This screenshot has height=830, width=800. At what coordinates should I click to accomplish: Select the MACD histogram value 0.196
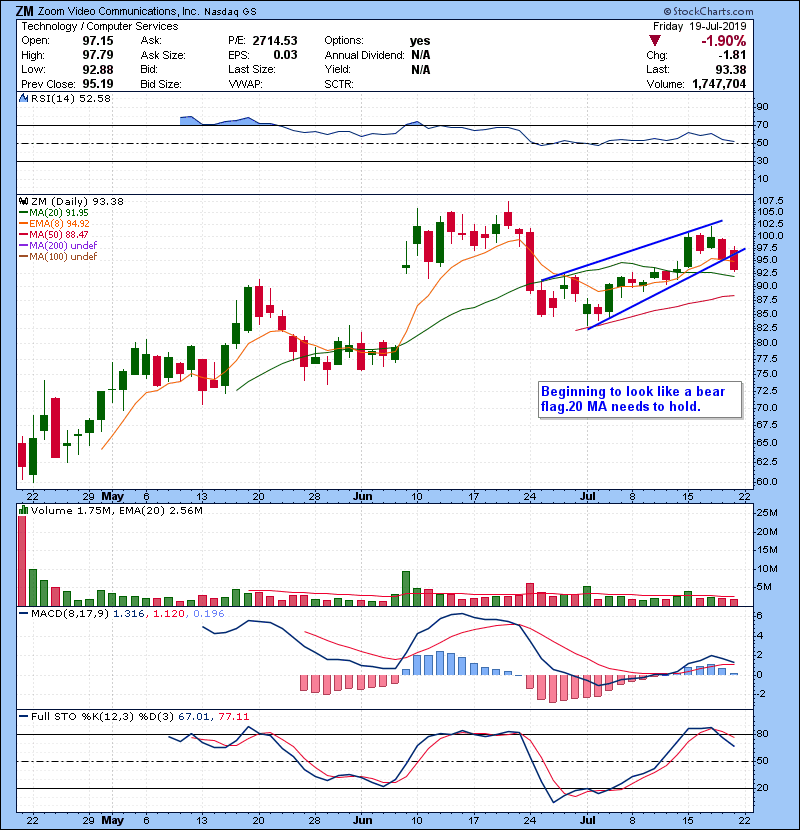[209, 614]
